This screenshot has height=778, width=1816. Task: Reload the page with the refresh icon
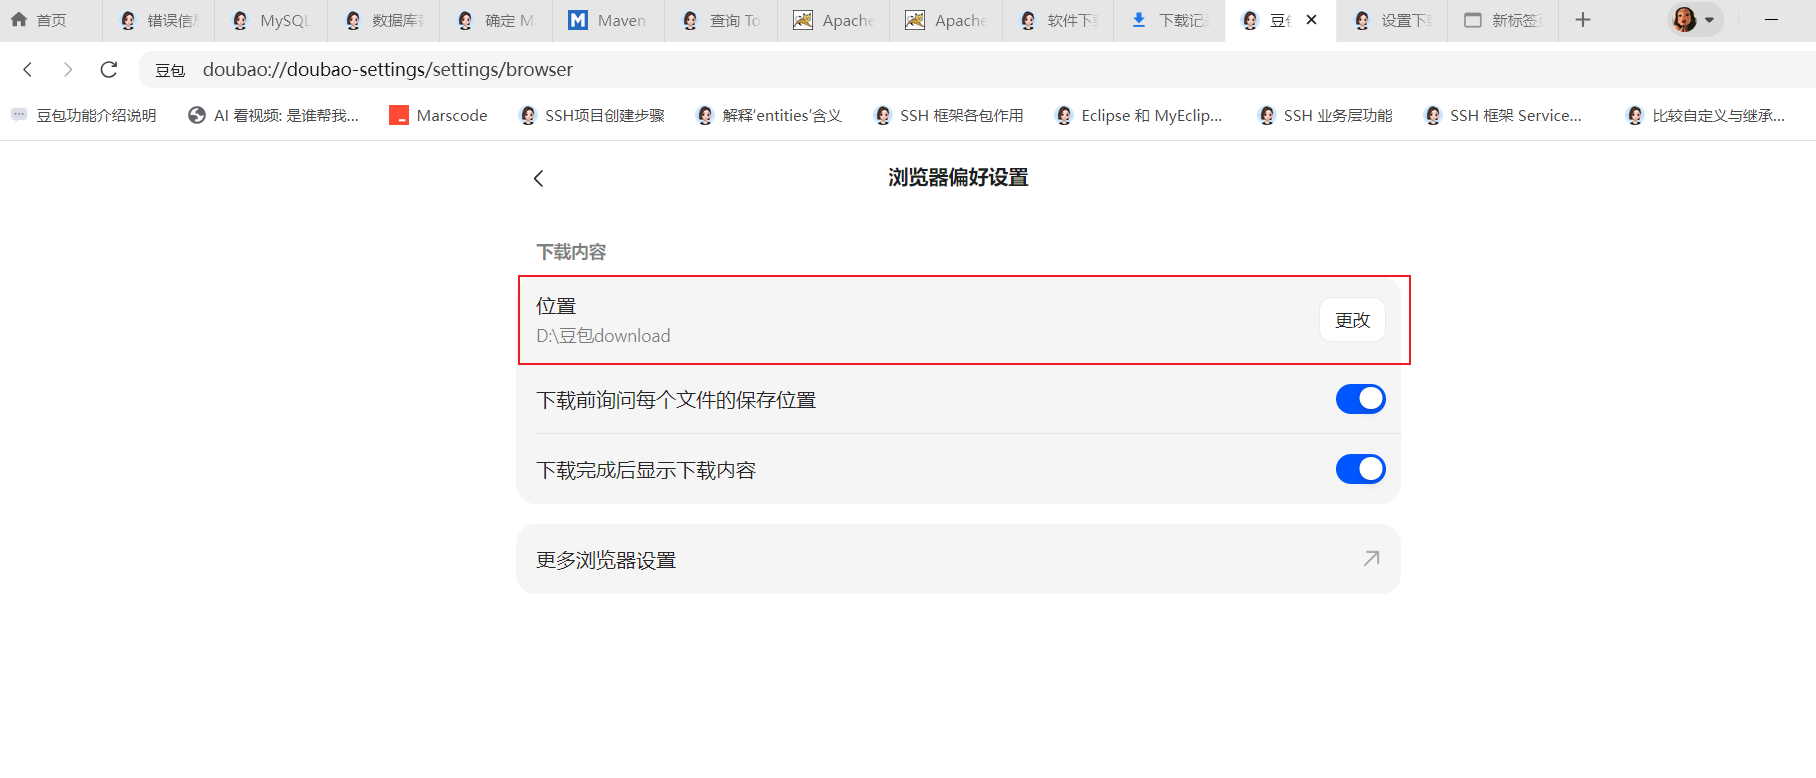[109, 69]
